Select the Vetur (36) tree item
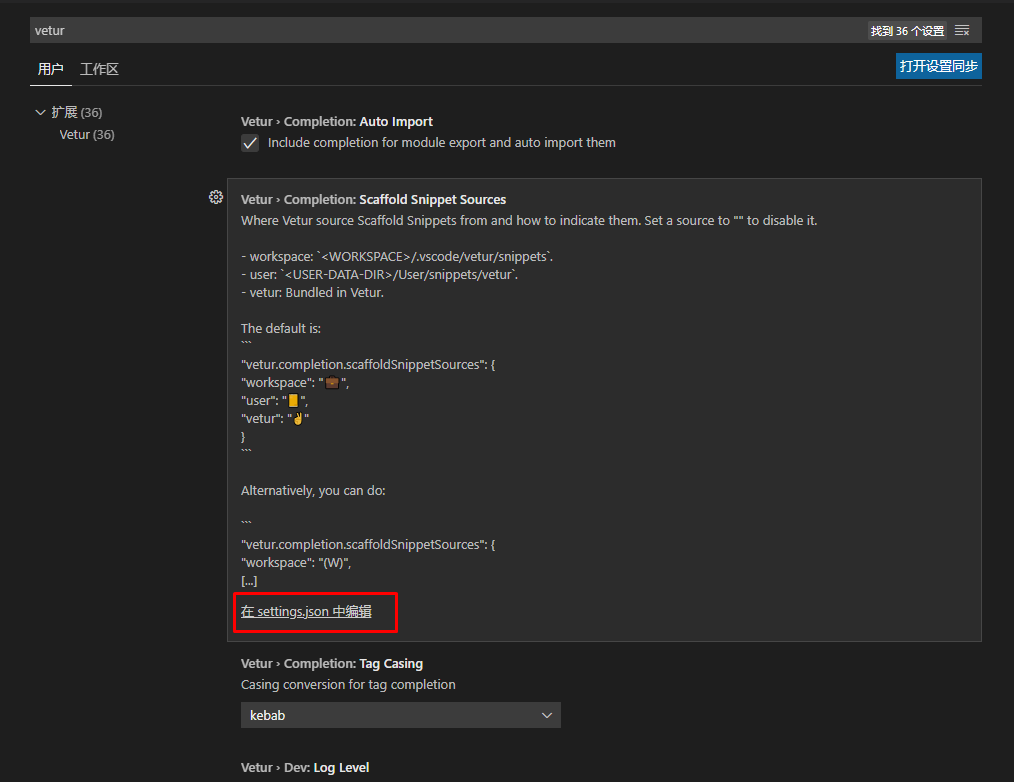Screen dimensions: 1014x782 (87, 135)
